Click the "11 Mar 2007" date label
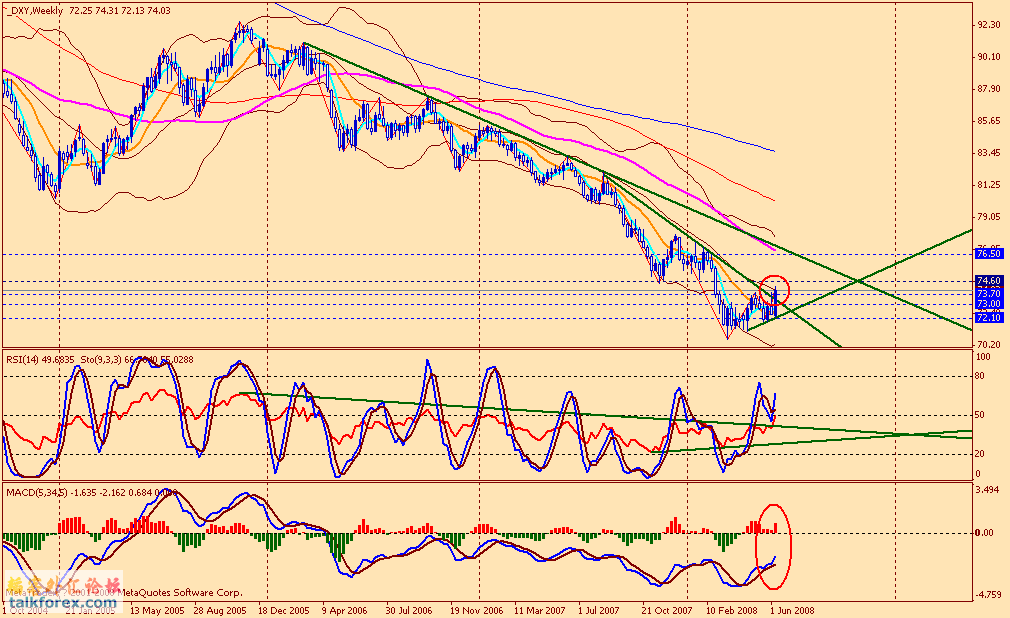 pyautogui.click(x=540, y=610)
